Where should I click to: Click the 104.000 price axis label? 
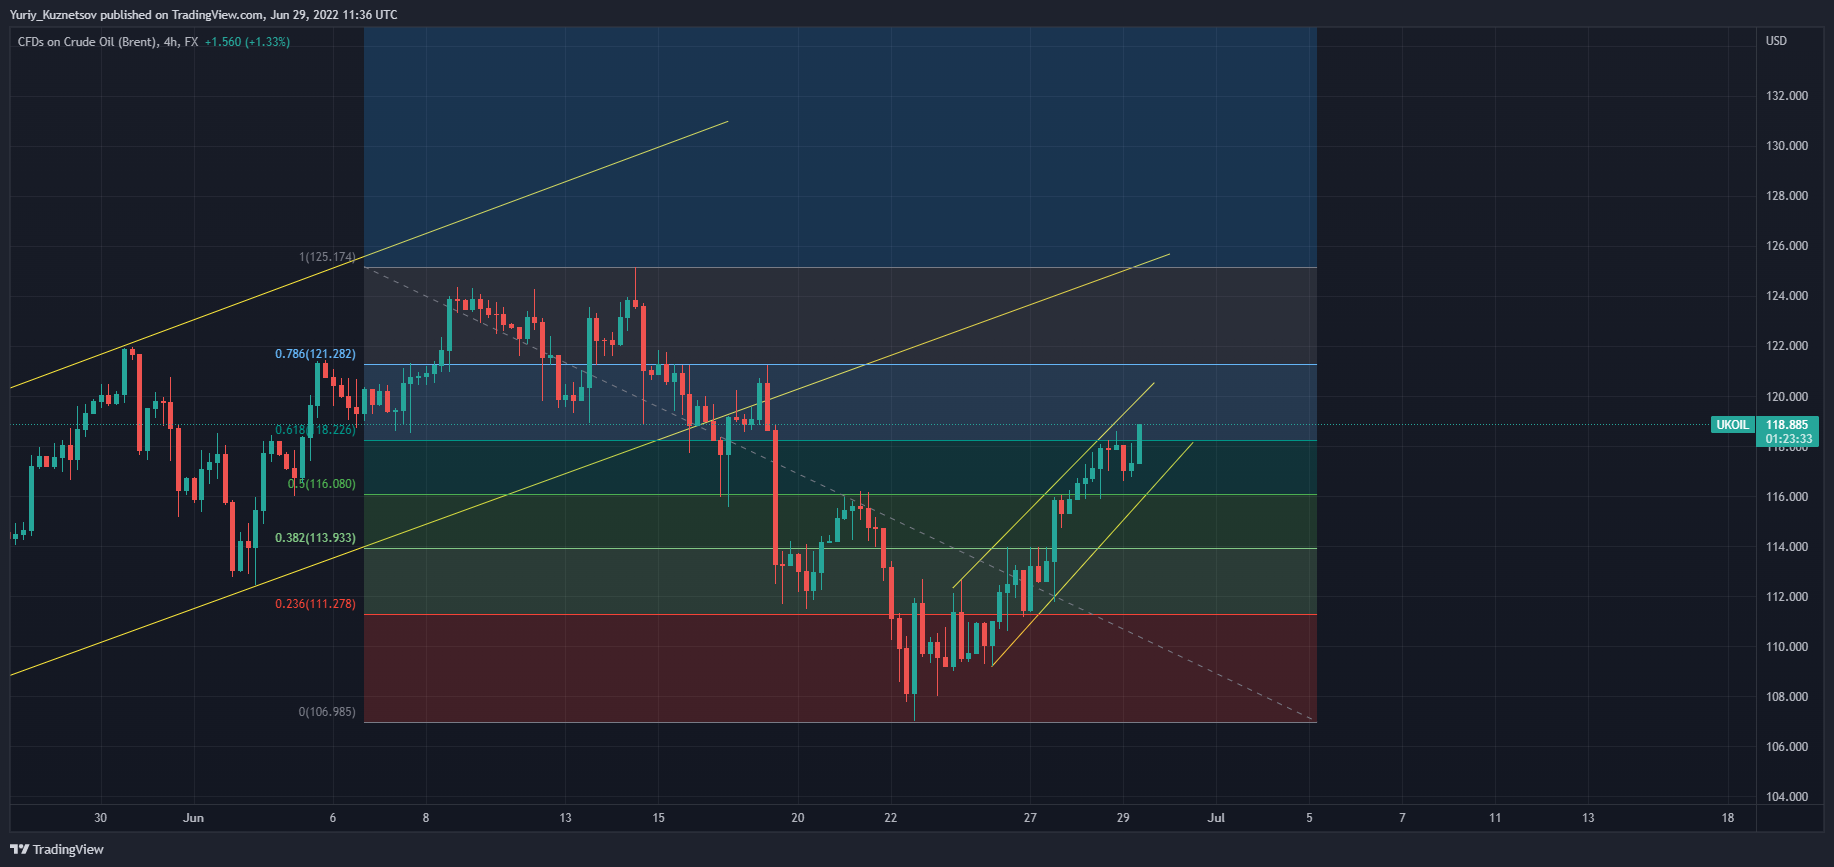1787,797
